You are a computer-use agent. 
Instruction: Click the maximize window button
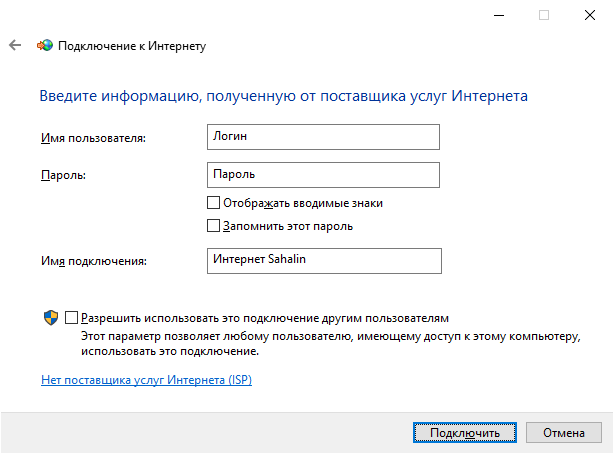(x=544, y=15)
